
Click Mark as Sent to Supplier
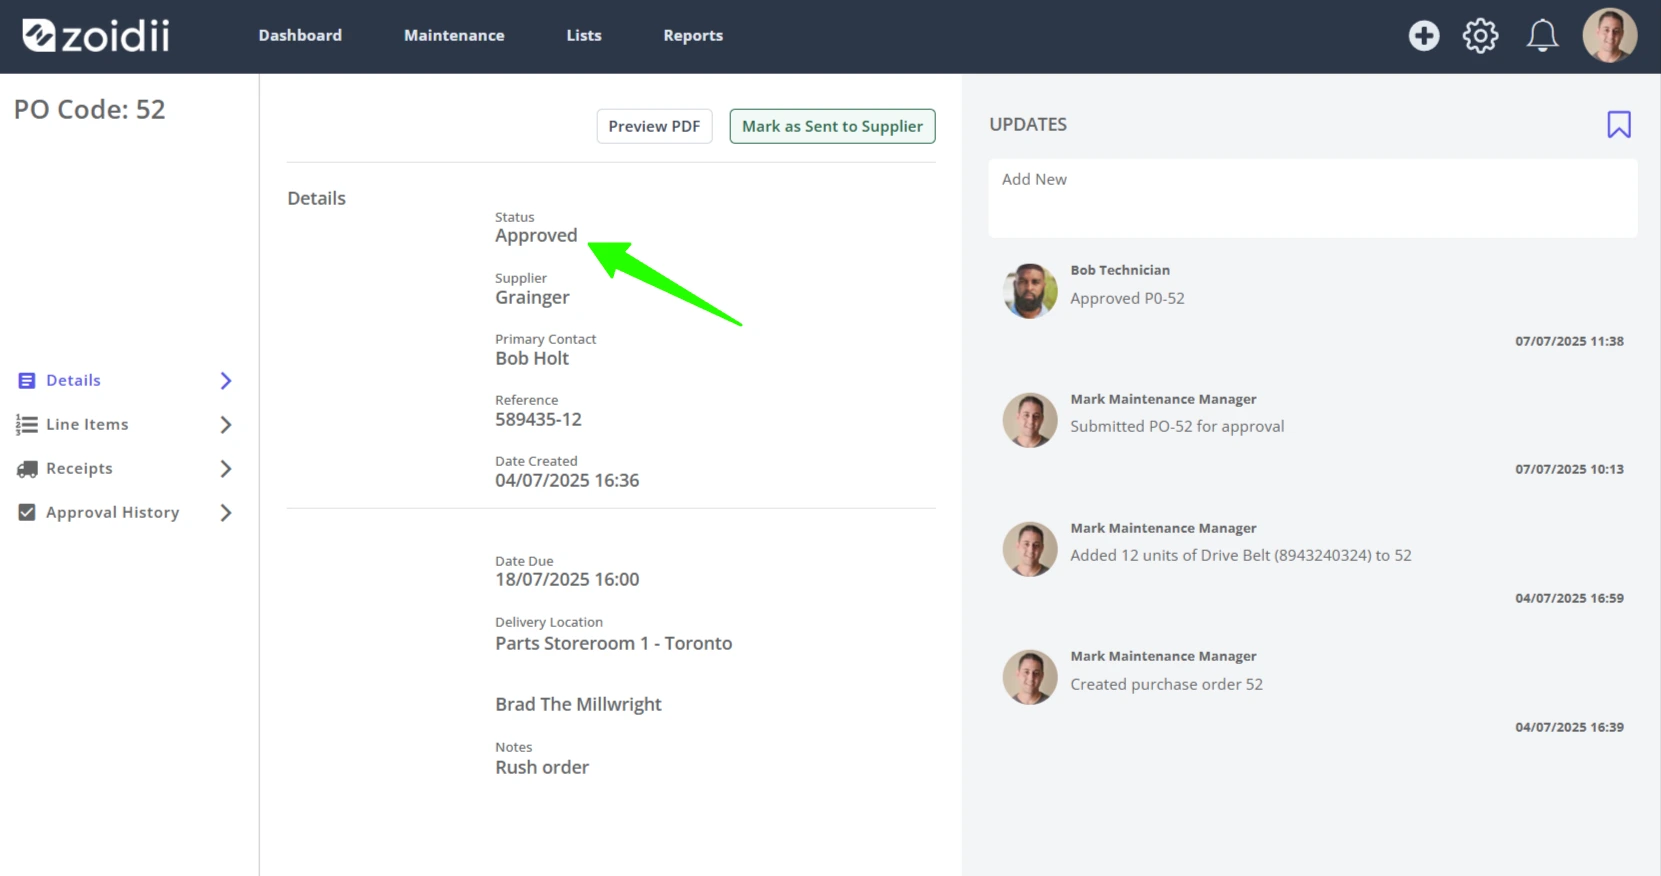pos(832,126)
